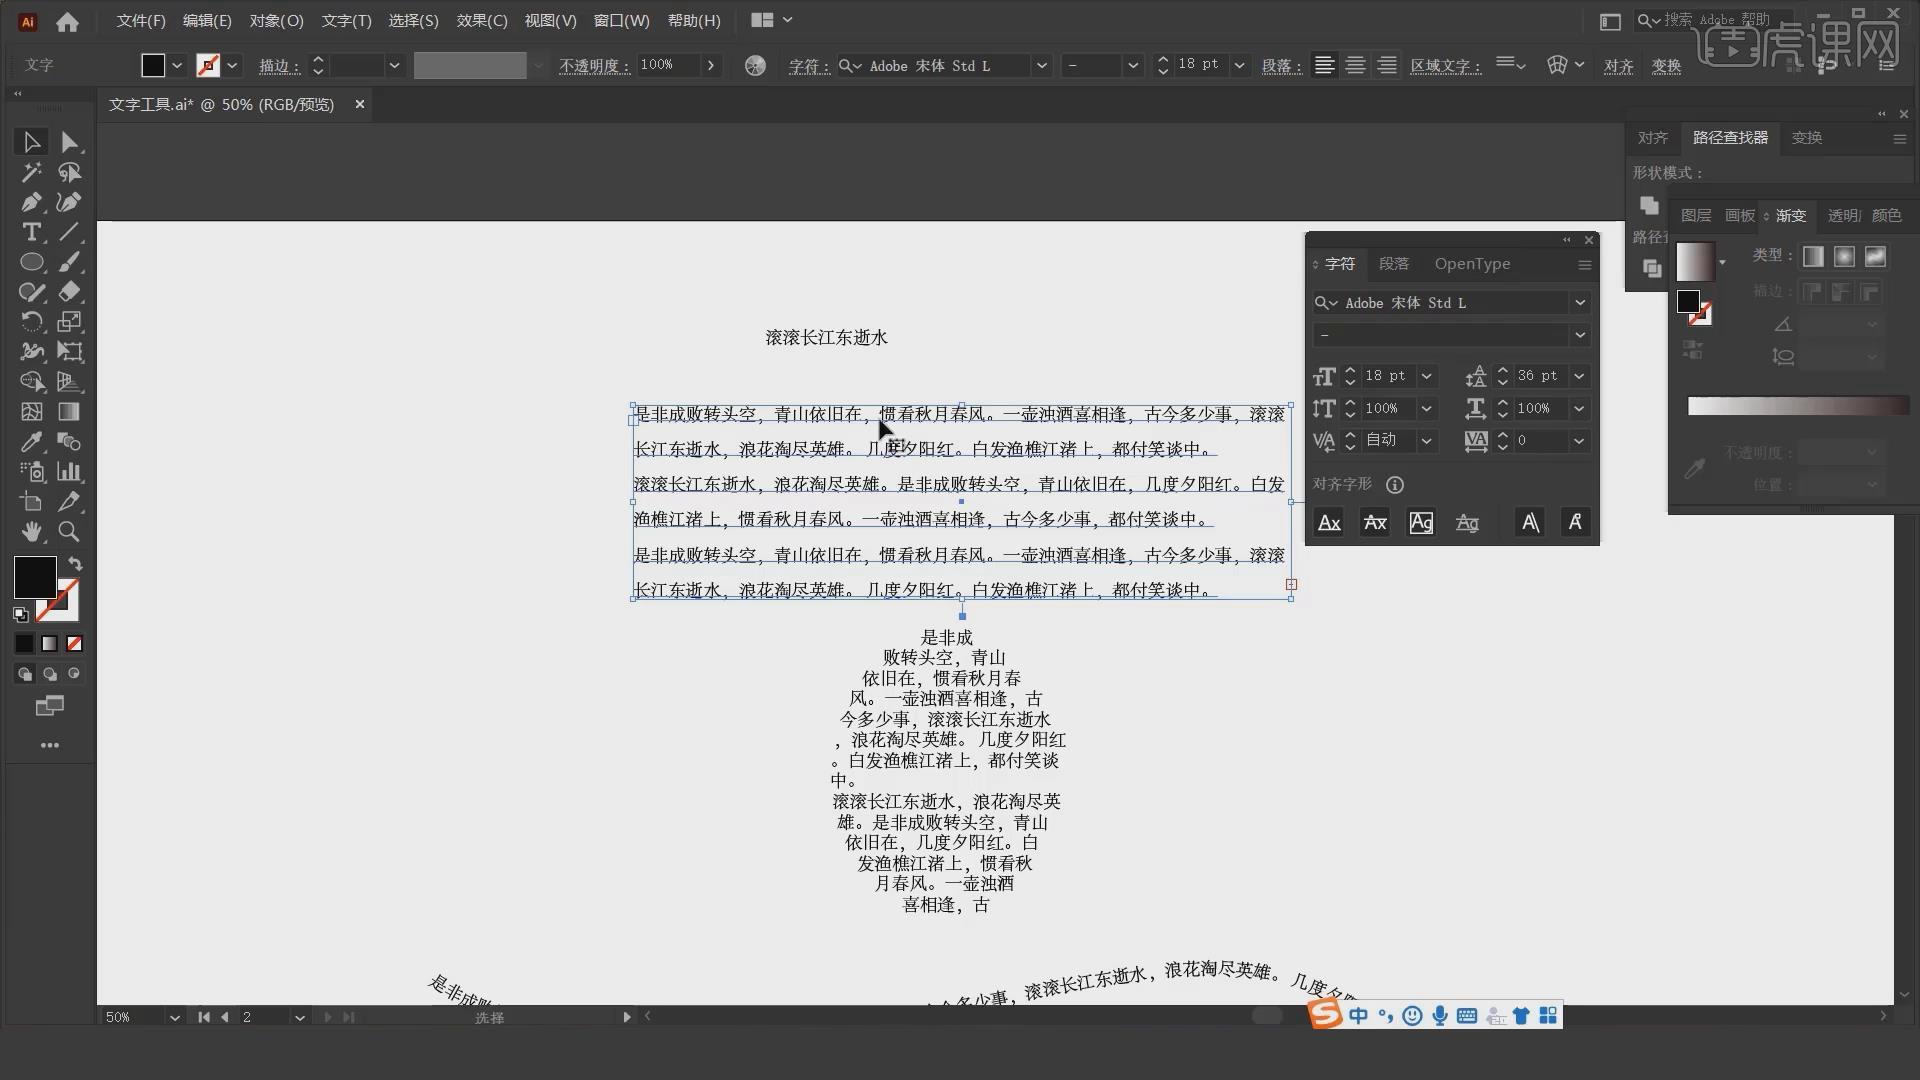Select the Paintbrush tool
Screen dimensions: 1920x1080
coord(69,262)
